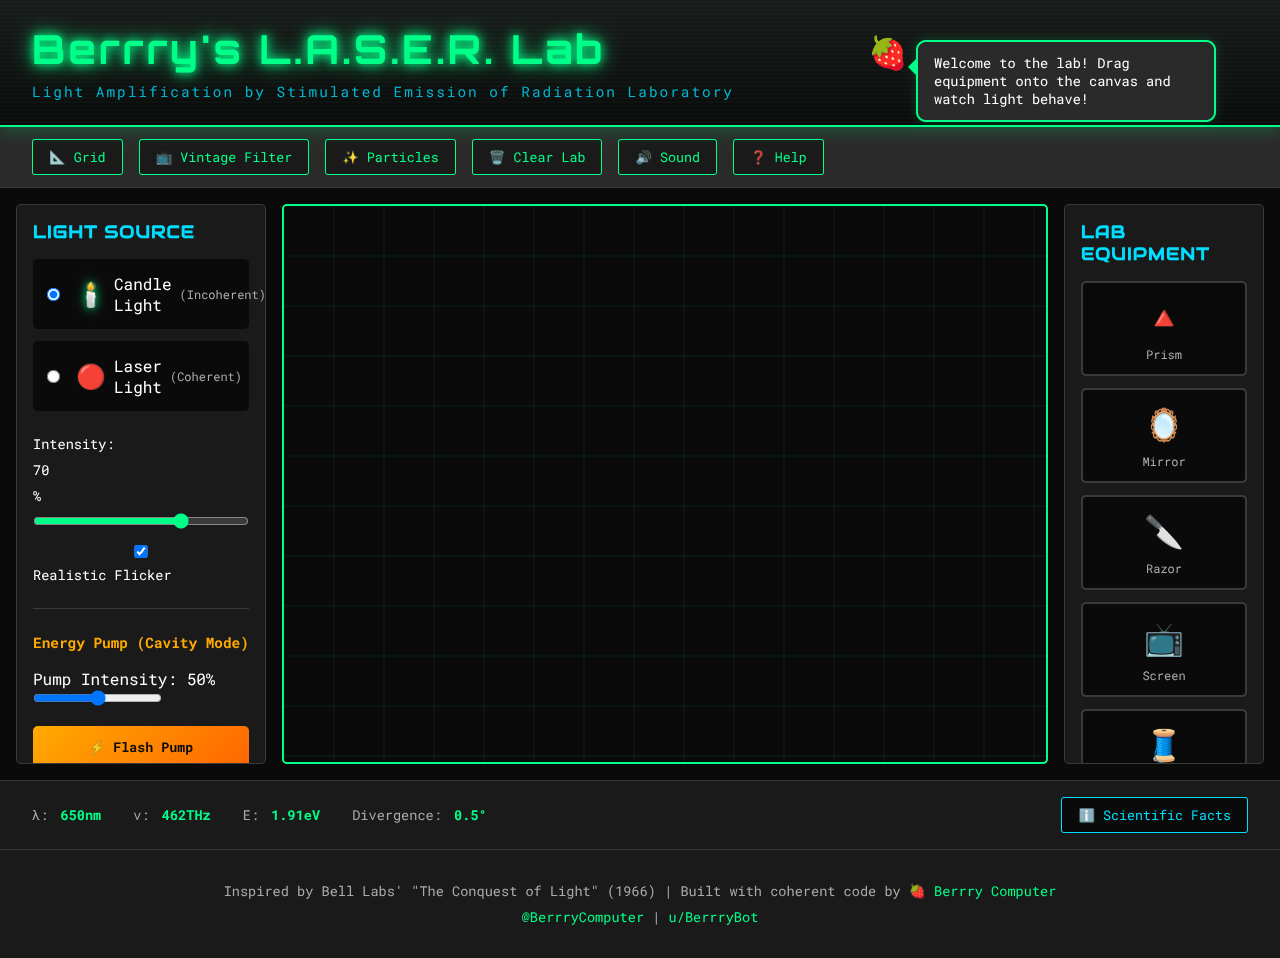The width and height of the screenshot is (1280, 958).
Task: Click the red laser icon for Laser Light
Action: [90, 376]
